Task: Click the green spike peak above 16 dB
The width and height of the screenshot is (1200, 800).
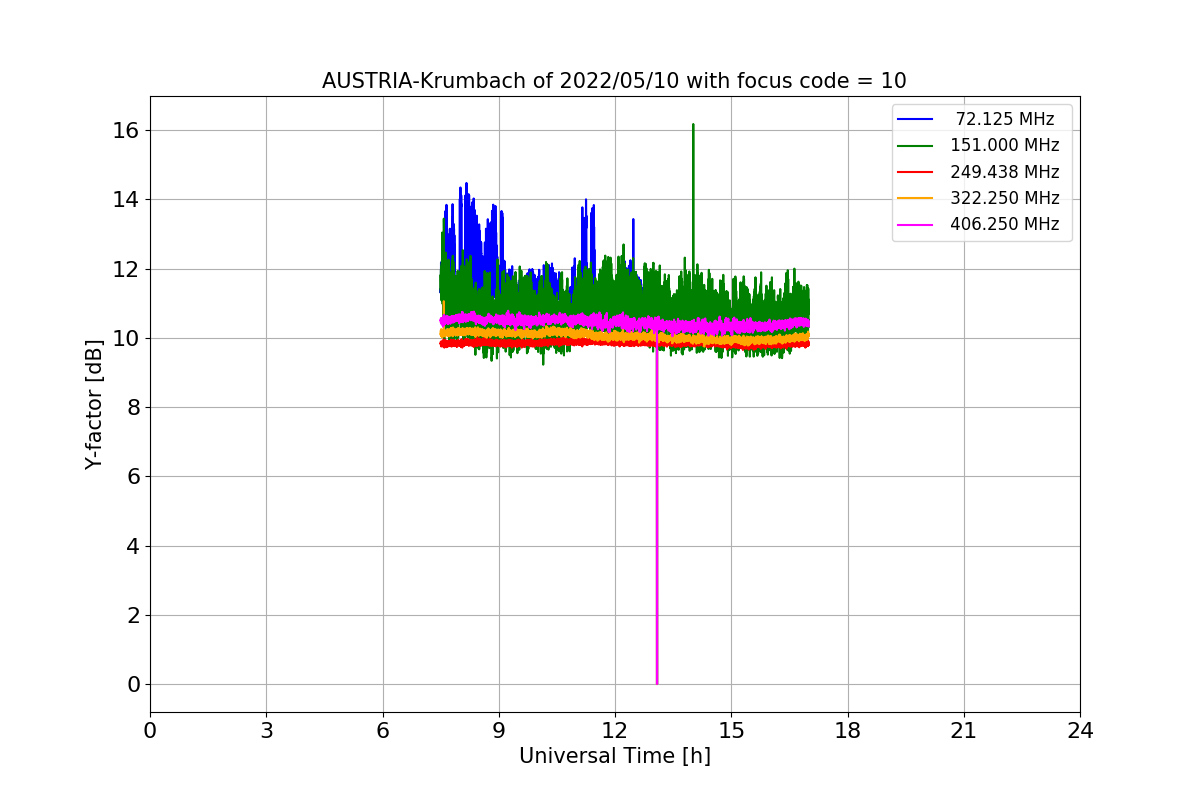Action: coord(693,126)
